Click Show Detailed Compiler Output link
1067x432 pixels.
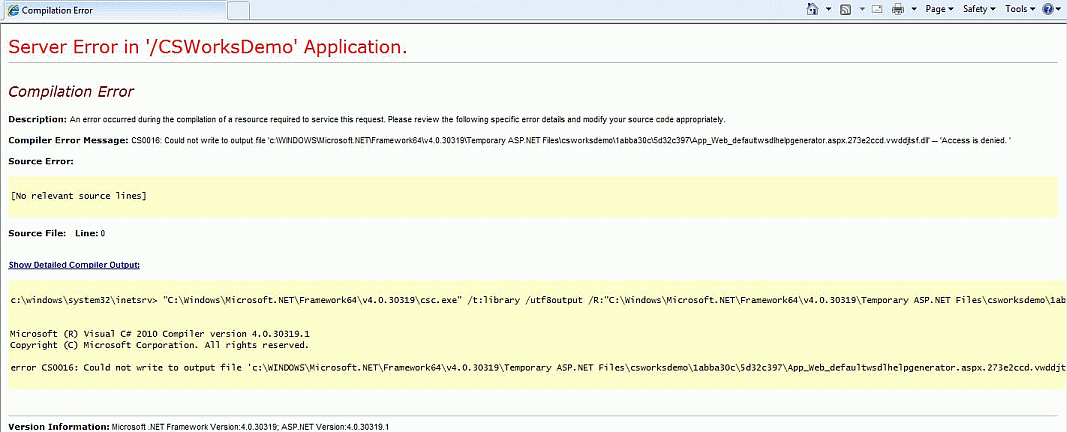(x=74, y=265)
